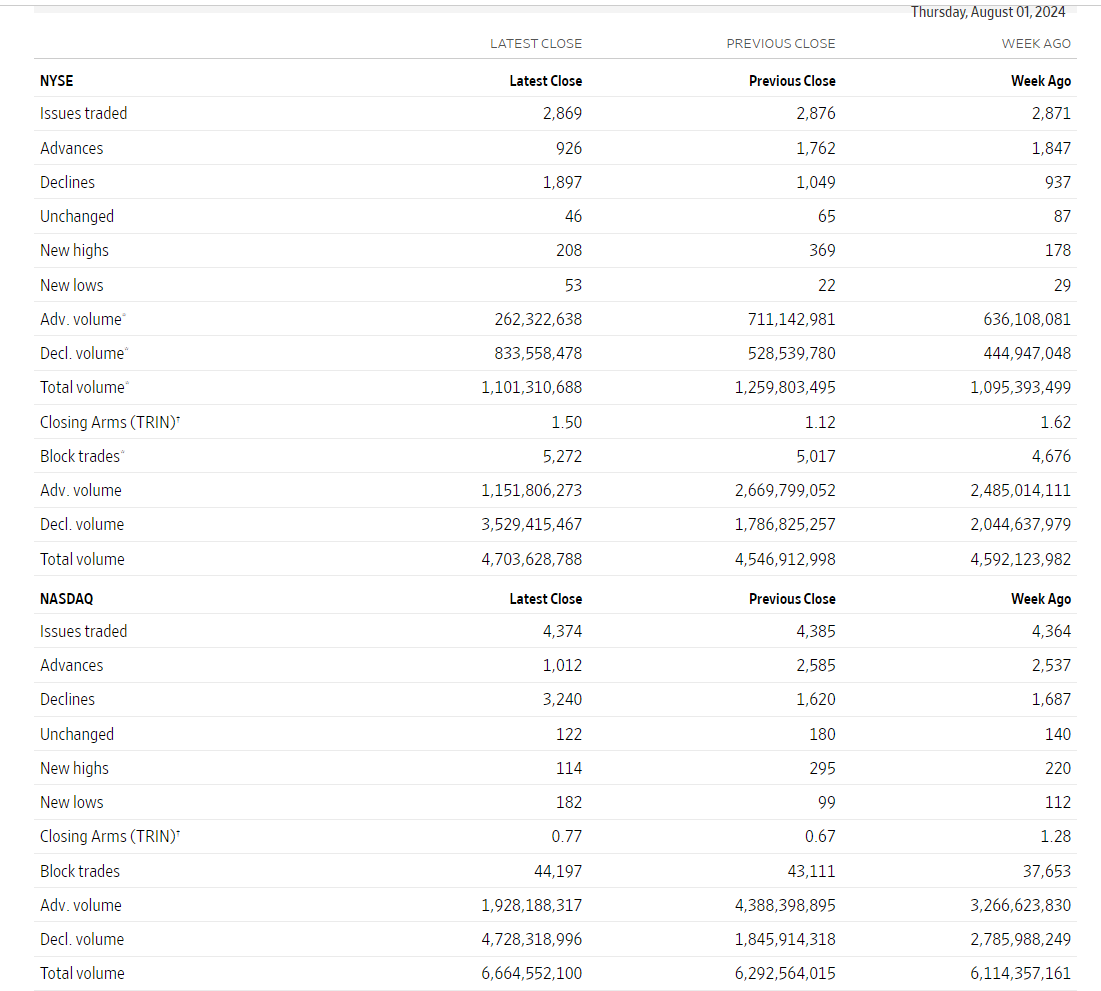Select the NASDAQ declines value 1,687
The image size is (1101, 991).
1051,700
